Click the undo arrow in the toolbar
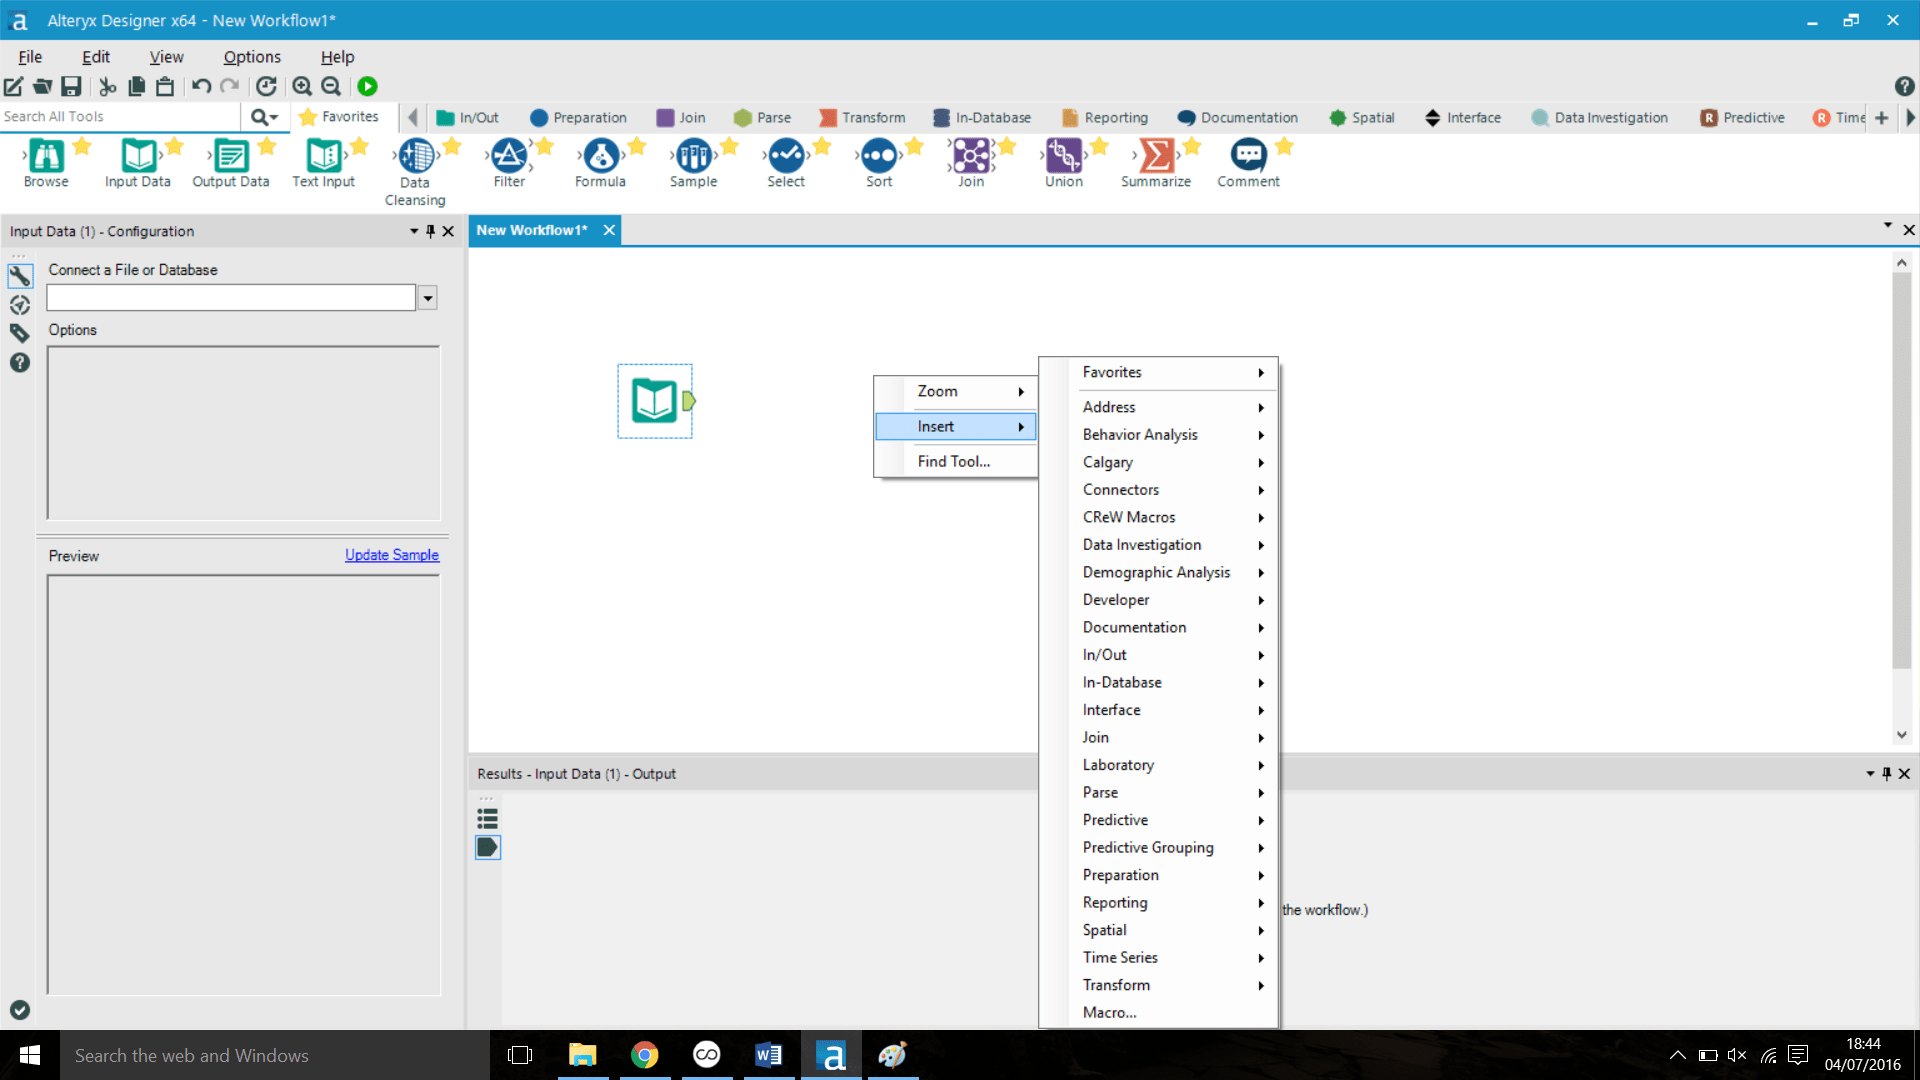This screenshot has width=1920, height=1080. [200, 87]
